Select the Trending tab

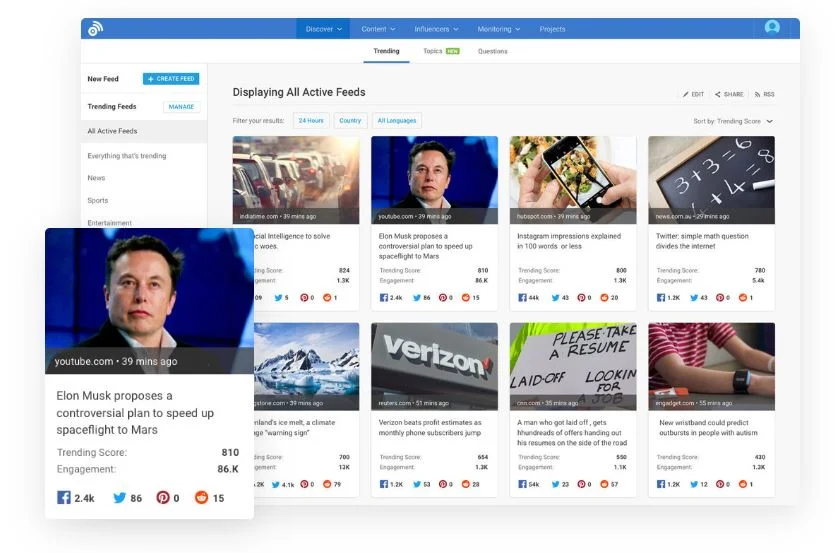click(x=386, y=51)
